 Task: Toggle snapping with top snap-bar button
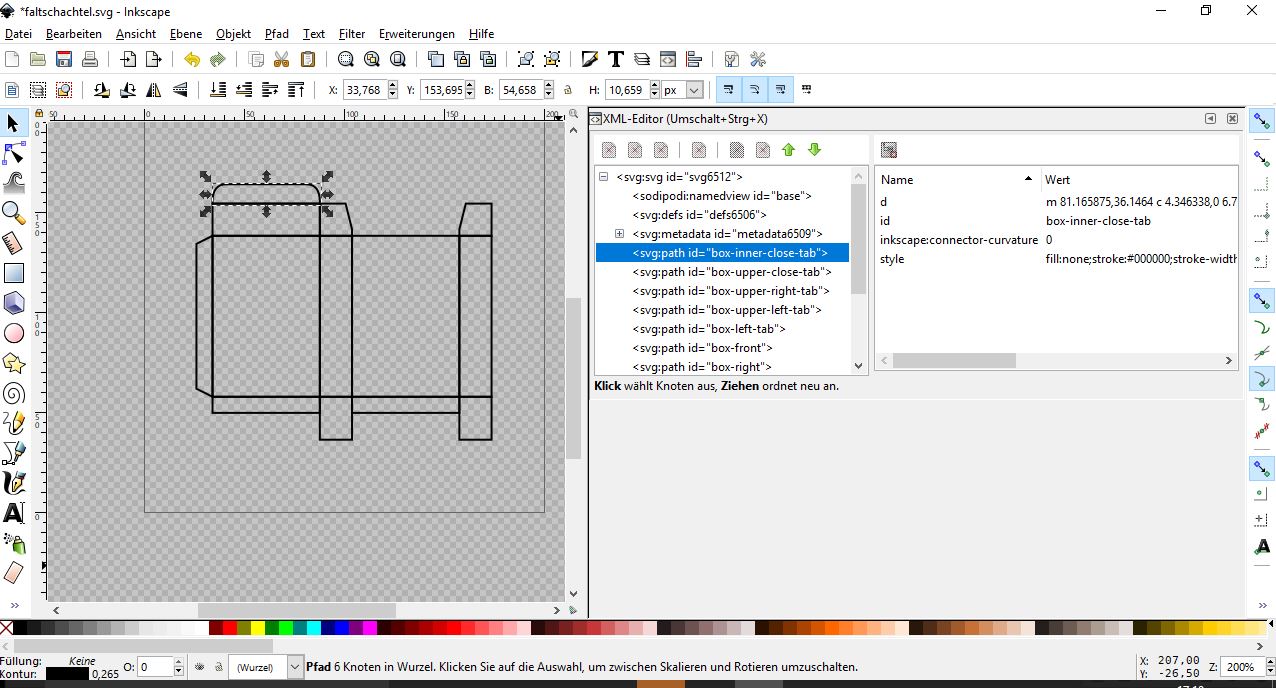(1261, 119)
